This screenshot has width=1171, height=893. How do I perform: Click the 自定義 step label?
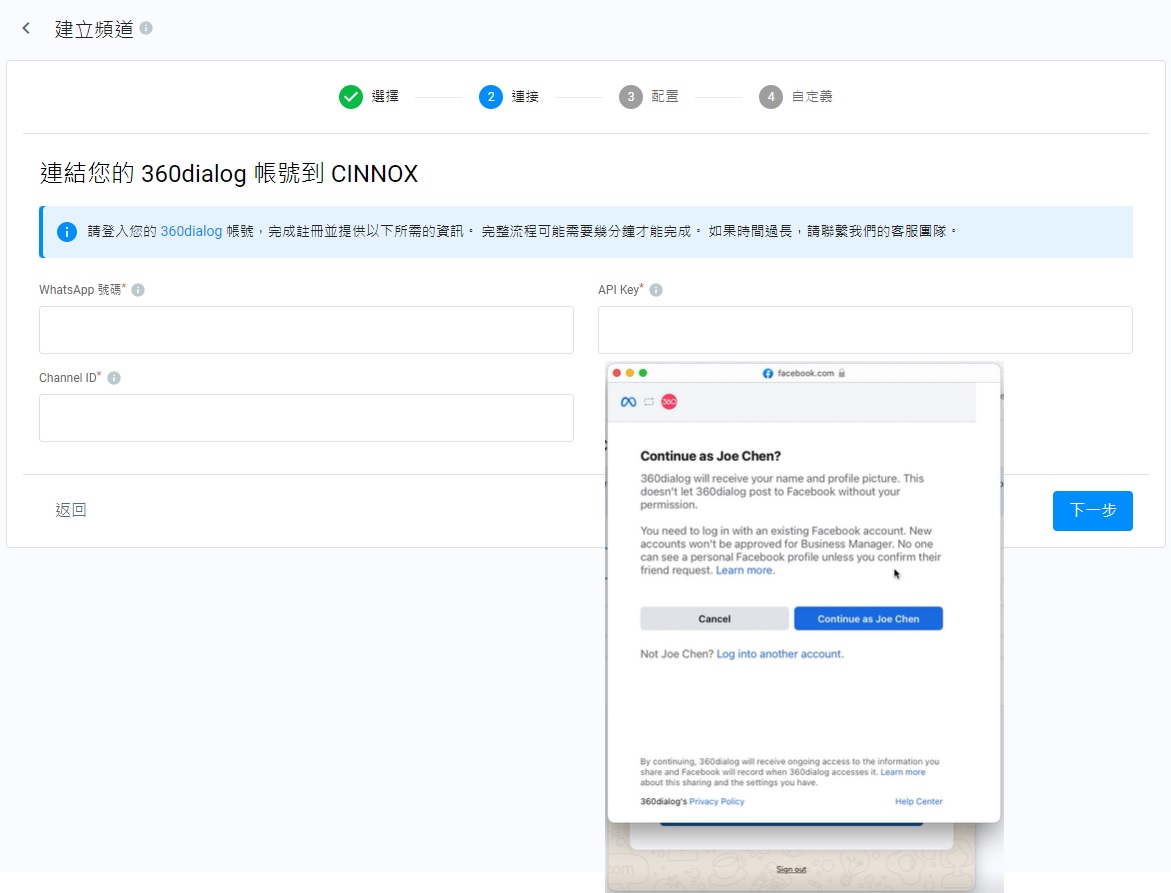[x=812, y=96]
